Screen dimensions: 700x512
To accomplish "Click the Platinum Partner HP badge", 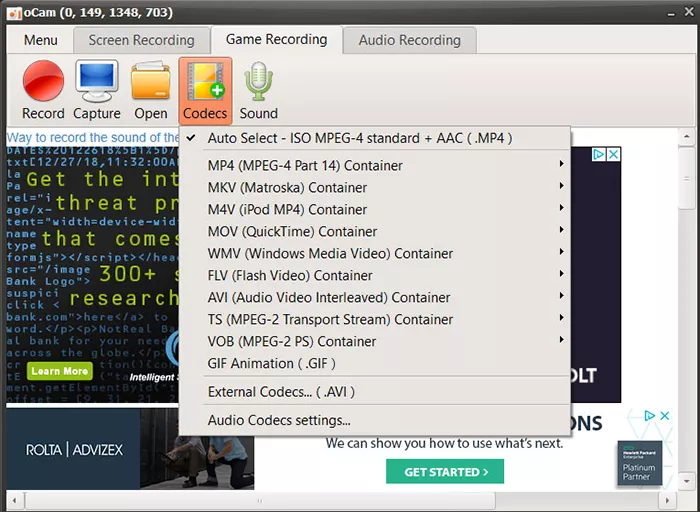I will coord(640,464).
